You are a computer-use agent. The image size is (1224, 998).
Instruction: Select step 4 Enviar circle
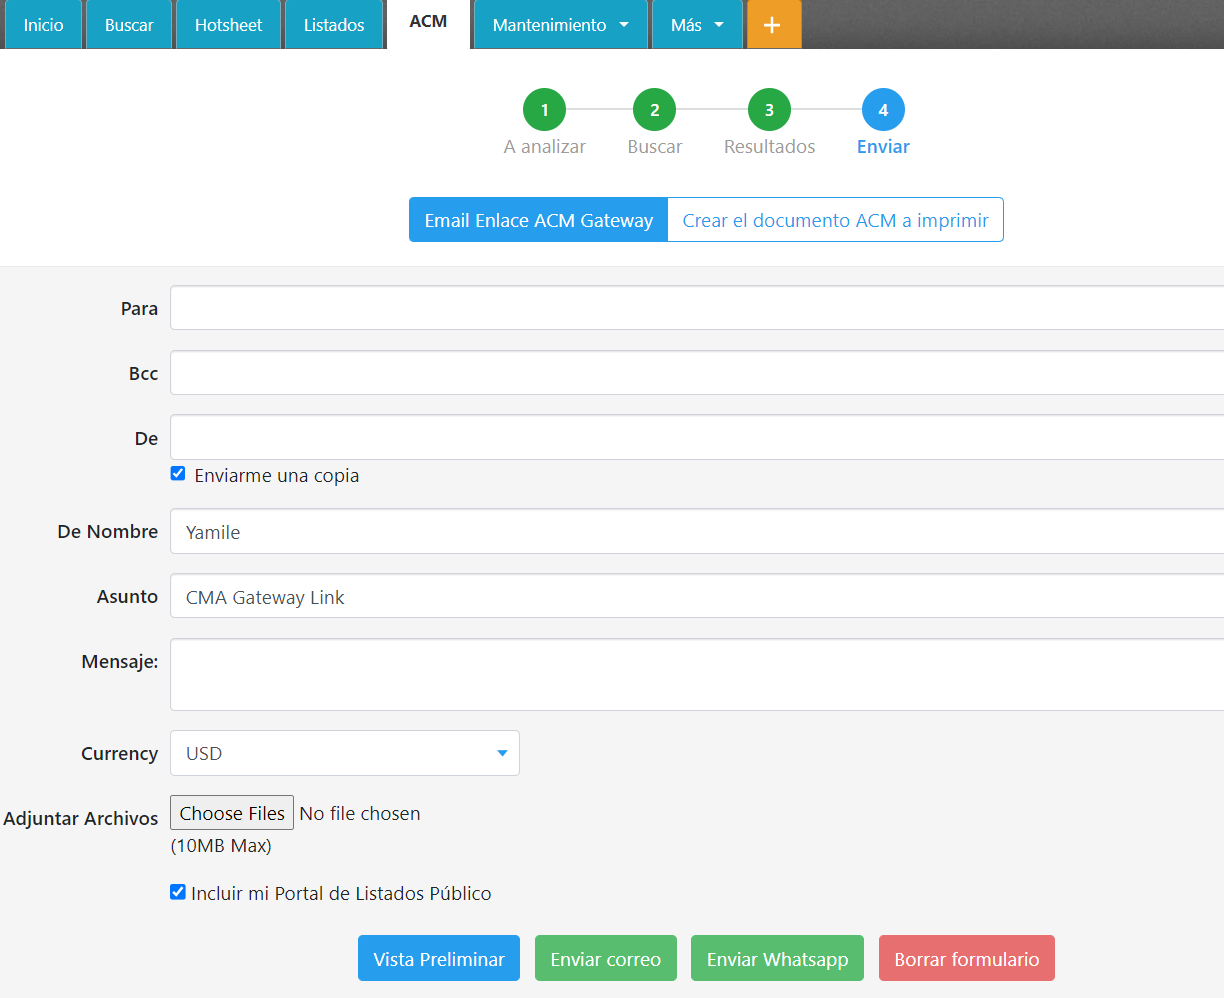[x=883, y=110]
